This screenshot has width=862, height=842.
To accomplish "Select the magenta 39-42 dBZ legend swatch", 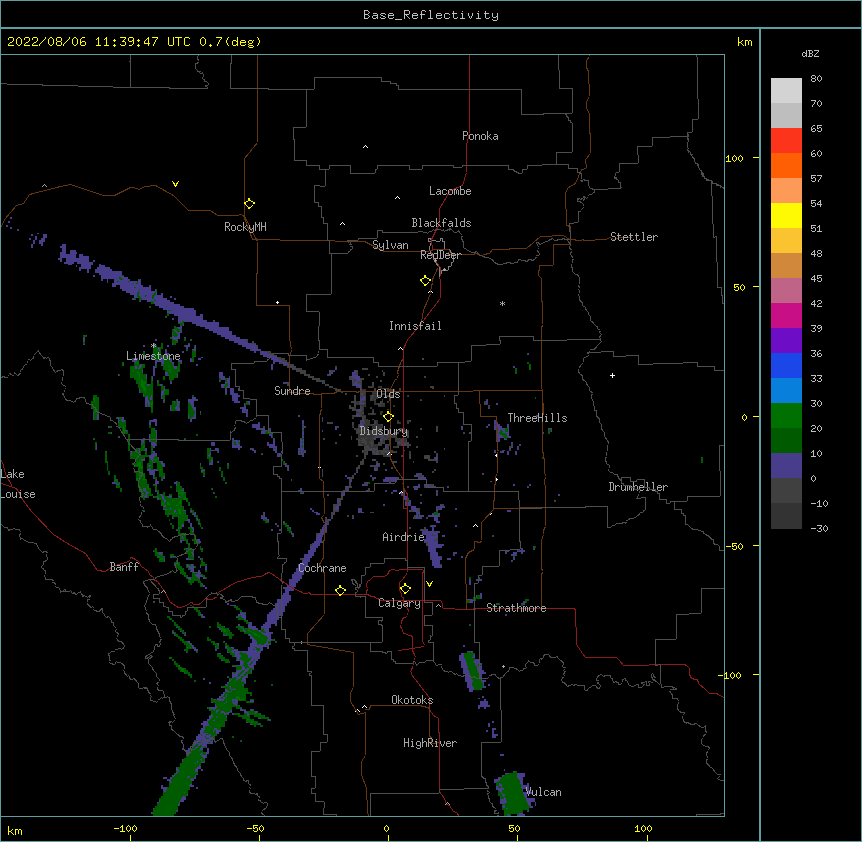I will (x=786, y=315).
